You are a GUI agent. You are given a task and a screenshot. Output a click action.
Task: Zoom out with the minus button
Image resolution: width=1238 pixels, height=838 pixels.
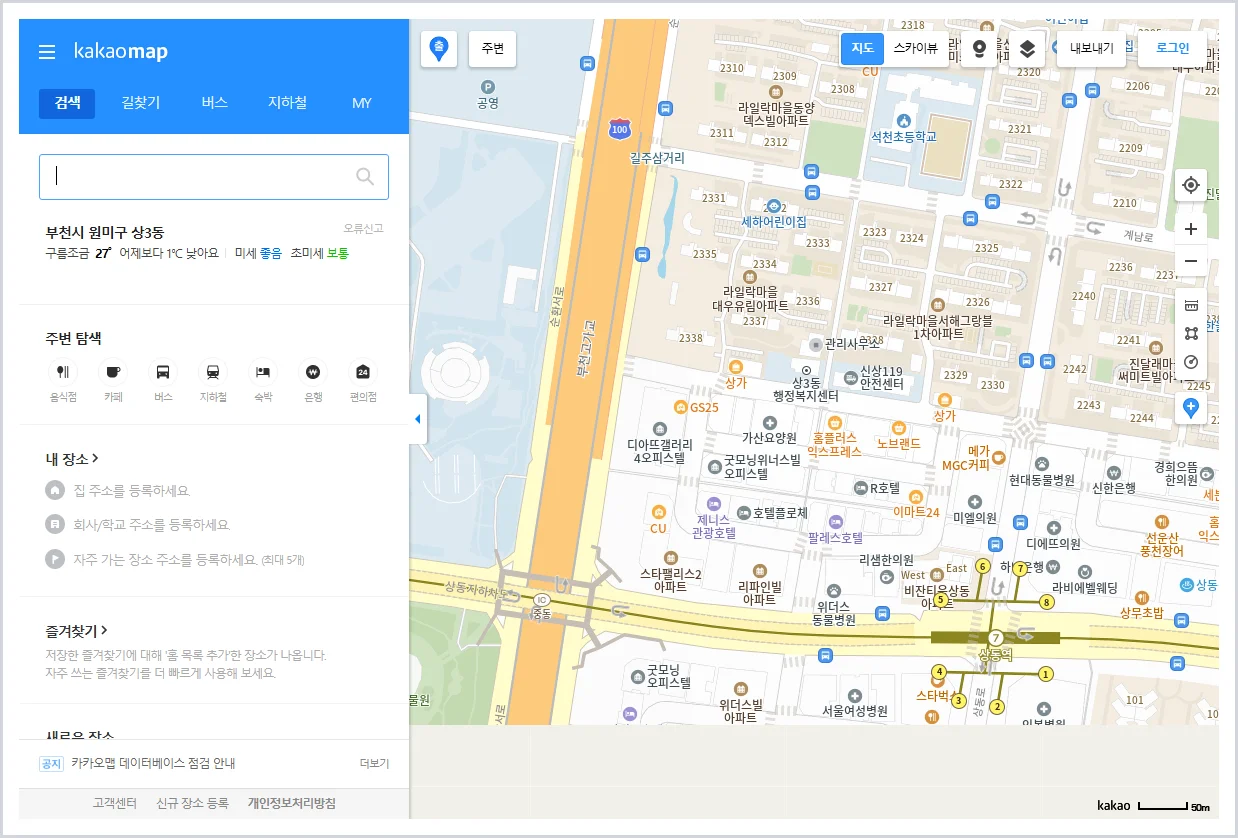[1190, 261]
